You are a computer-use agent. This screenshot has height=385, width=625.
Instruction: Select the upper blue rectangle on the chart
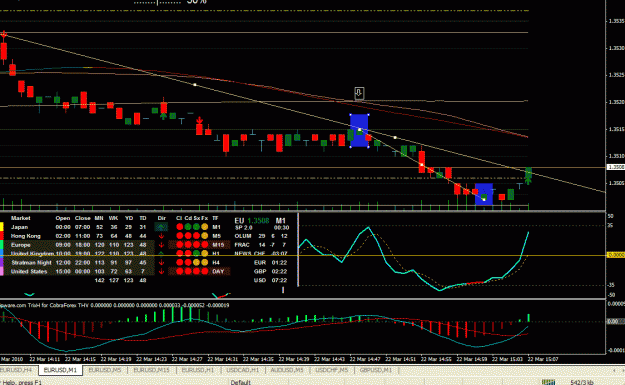359,131
